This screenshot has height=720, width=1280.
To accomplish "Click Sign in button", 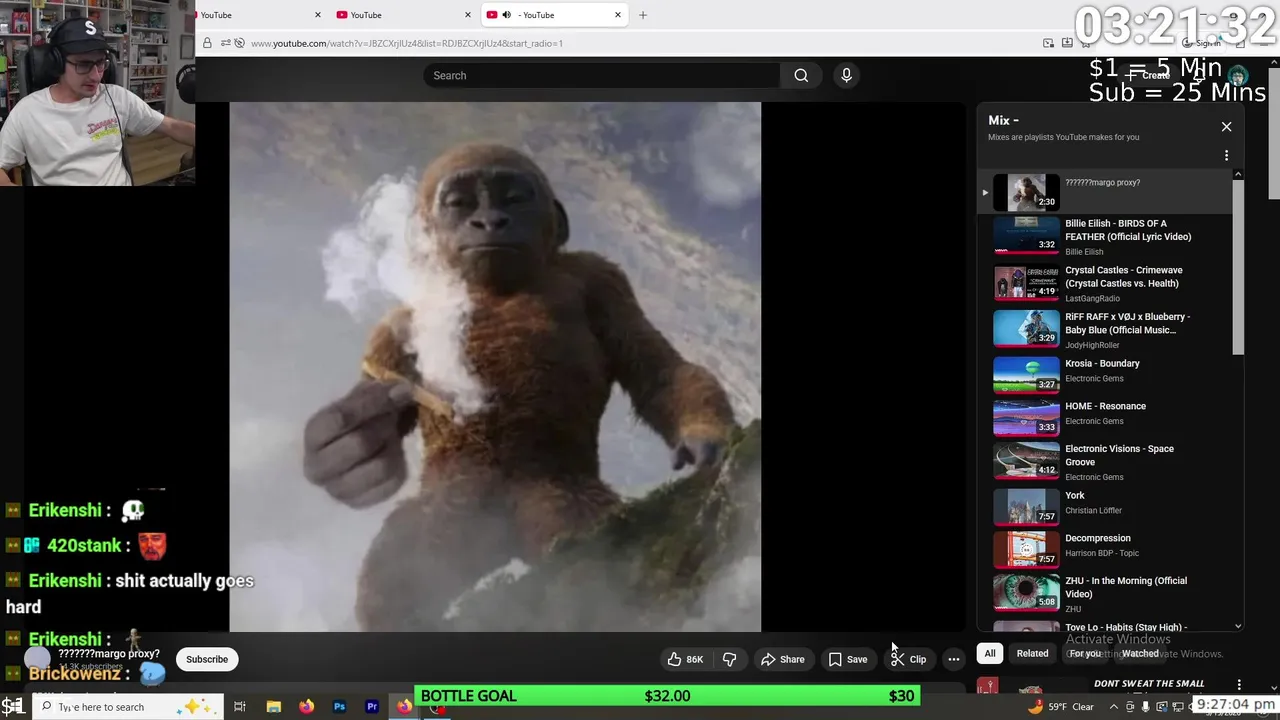I will (1201, 43).
